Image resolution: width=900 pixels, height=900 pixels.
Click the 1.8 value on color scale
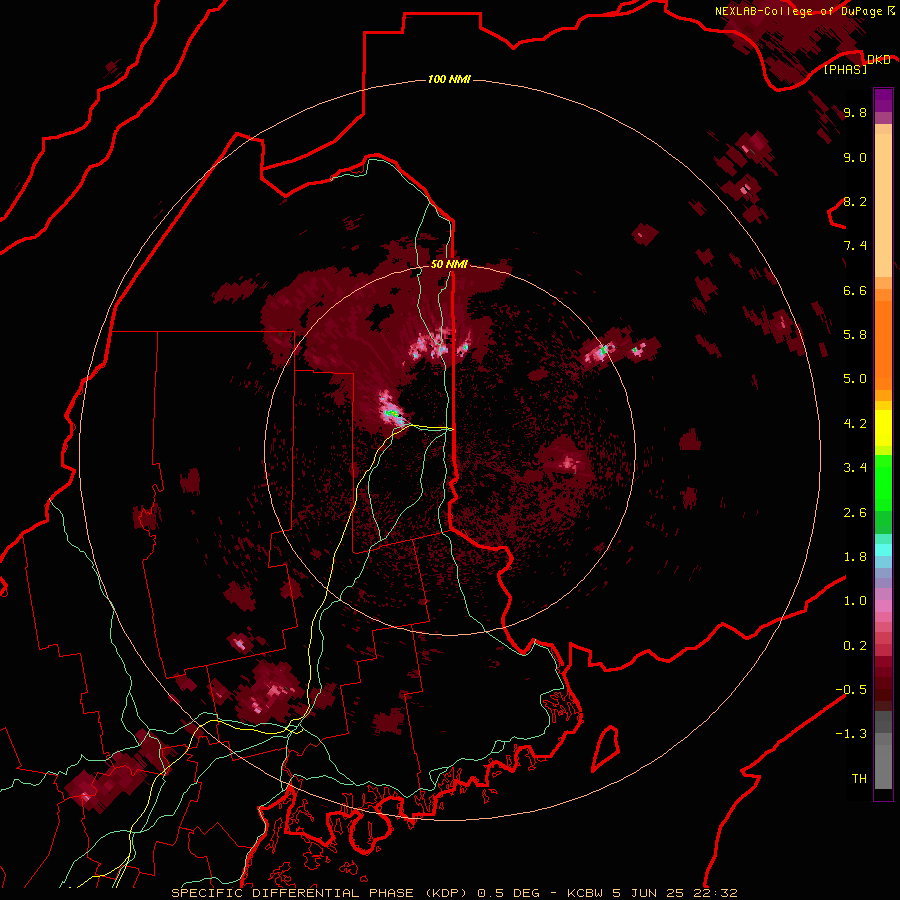(855, 557)
